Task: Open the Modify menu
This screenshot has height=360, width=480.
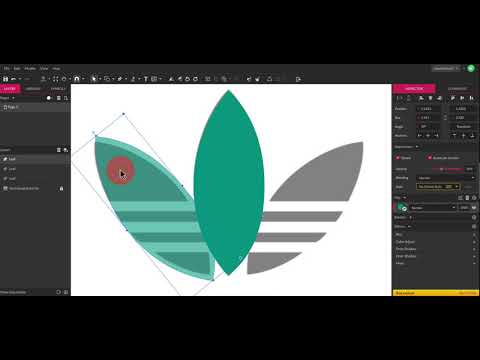Action: click(x=30, y=68)
